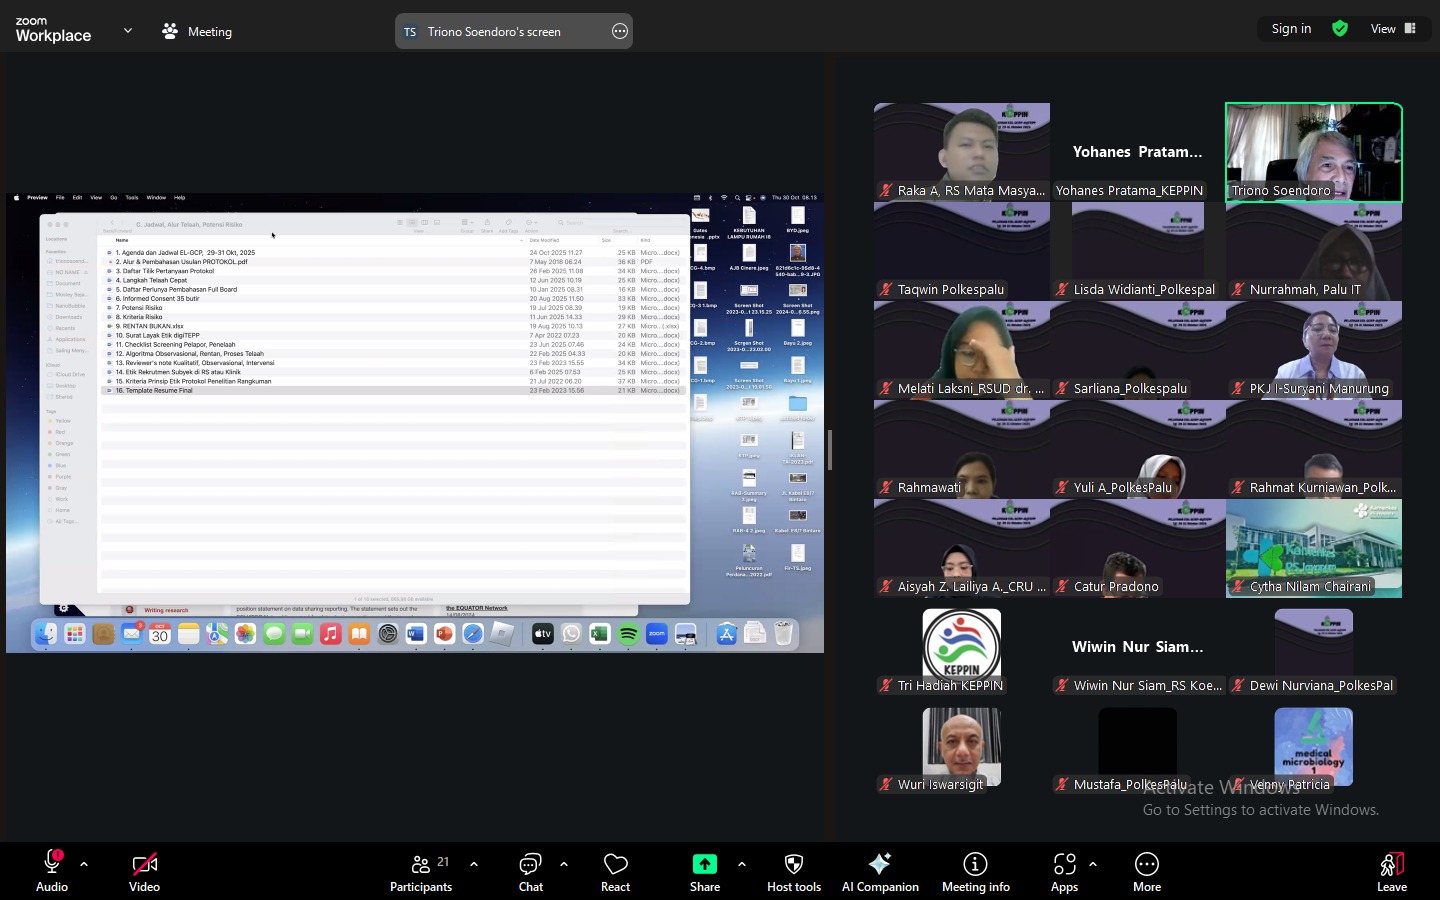Toggle the View layout option
Screen dimensions: 1440x900
[1393, 29]
